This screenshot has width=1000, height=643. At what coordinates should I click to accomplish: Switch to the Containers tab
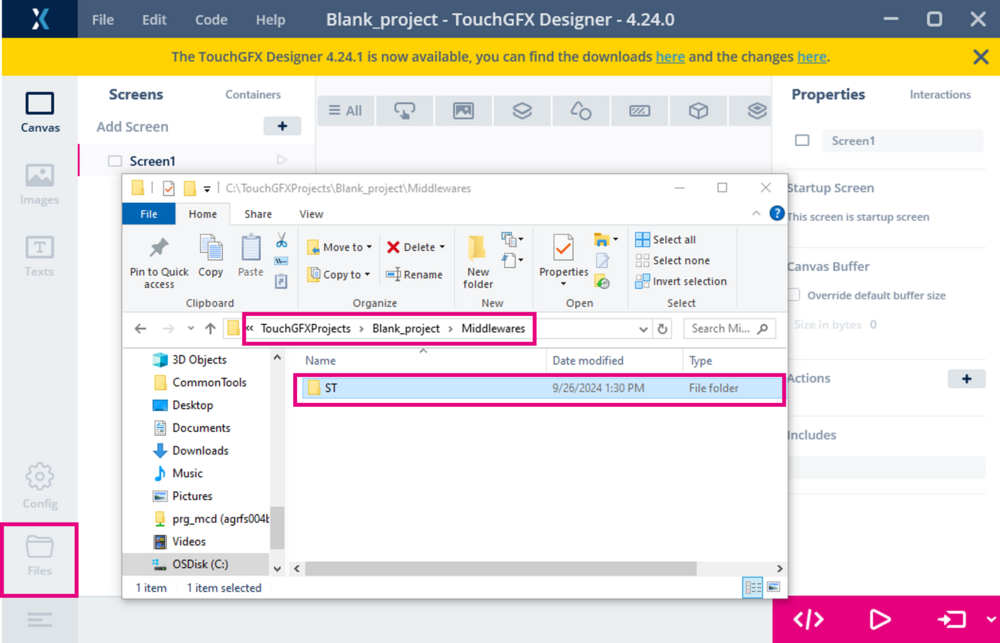tap(253, 94)
